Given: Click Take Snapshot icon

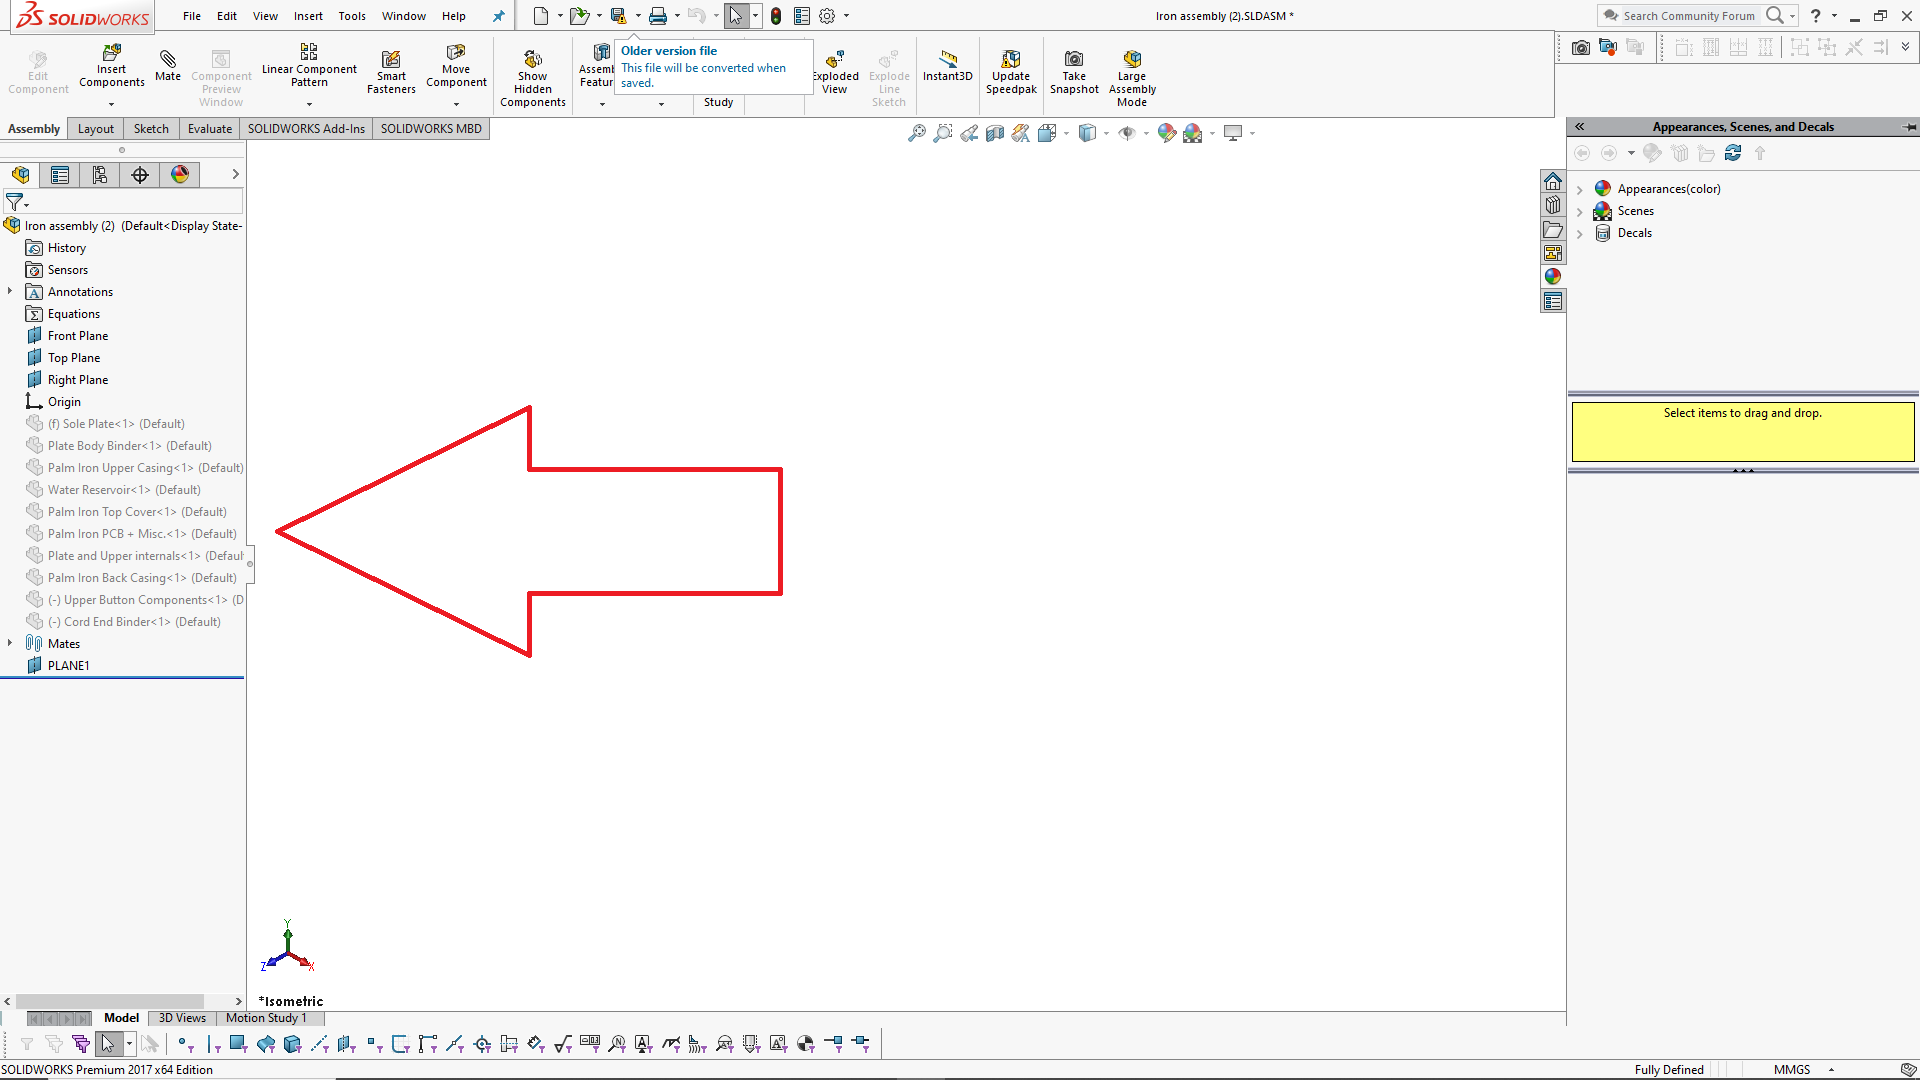Looking at the screenshot, I should click(1074, 60).
